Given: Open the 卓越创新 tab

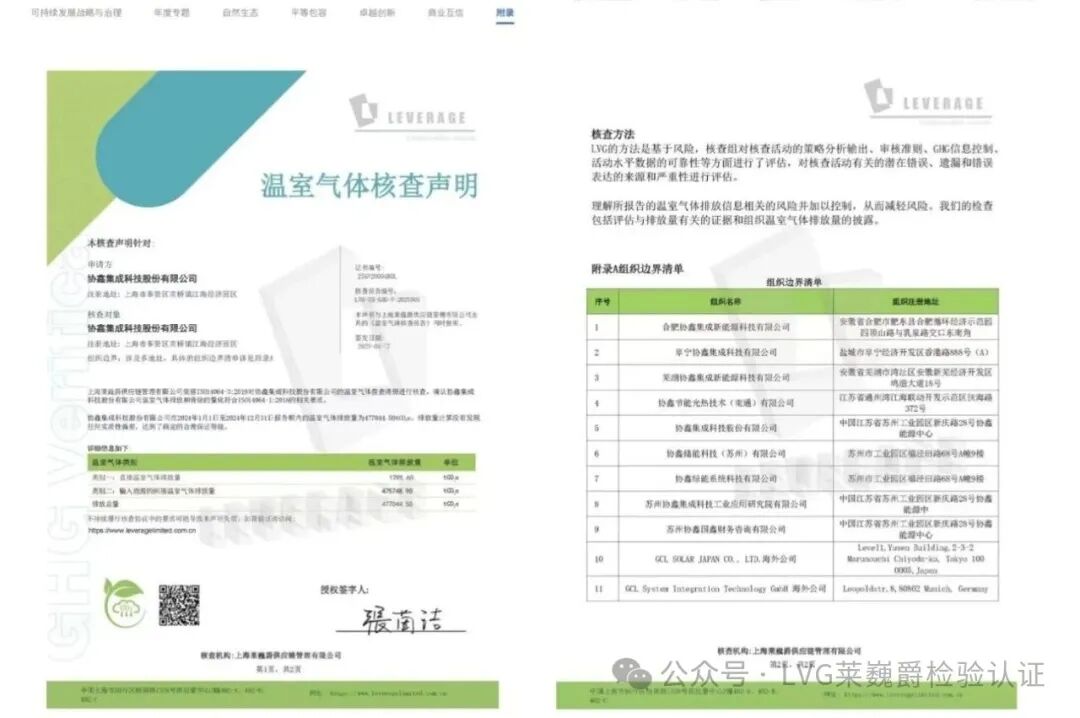Looking at the screenshot, I should 377,12.
